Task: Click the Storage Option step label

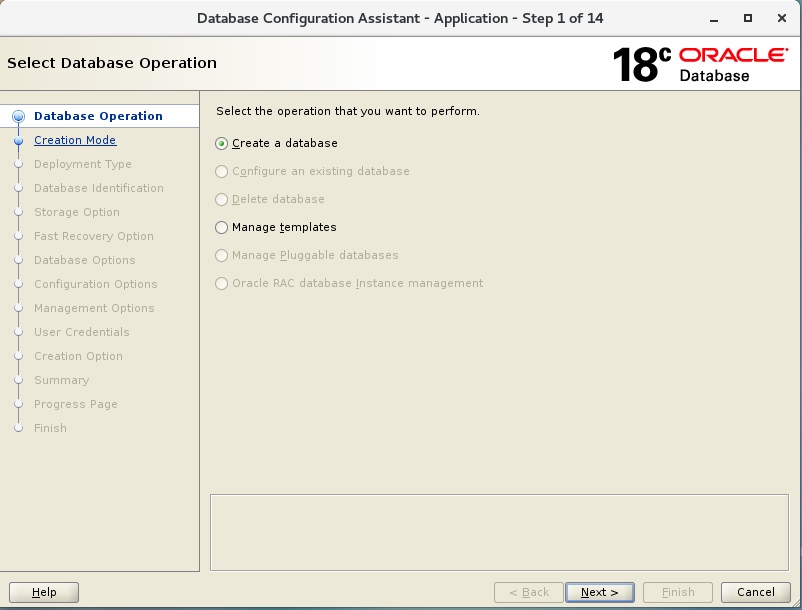Action: tap(77, 212)
